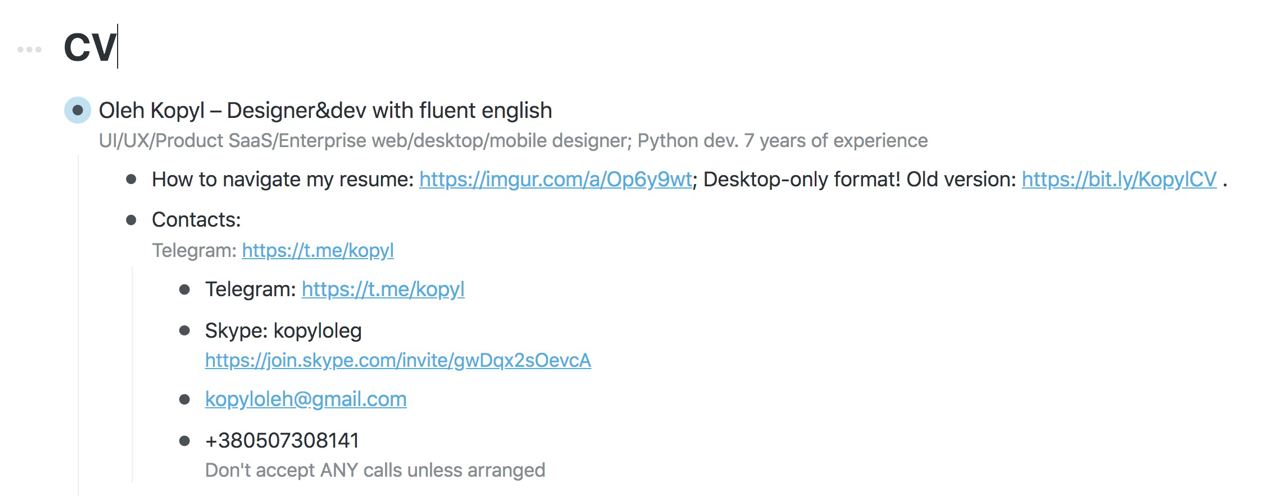Select the bullet beside Skype: kopyloleg
The height and width of the screenshot is (496, 1280).
[184, 331]
